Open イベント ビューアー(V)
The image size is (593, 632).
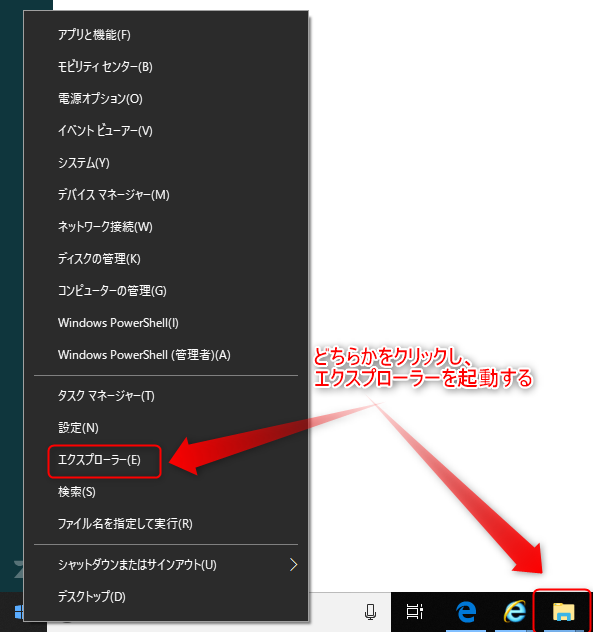[x=166, y=131]
